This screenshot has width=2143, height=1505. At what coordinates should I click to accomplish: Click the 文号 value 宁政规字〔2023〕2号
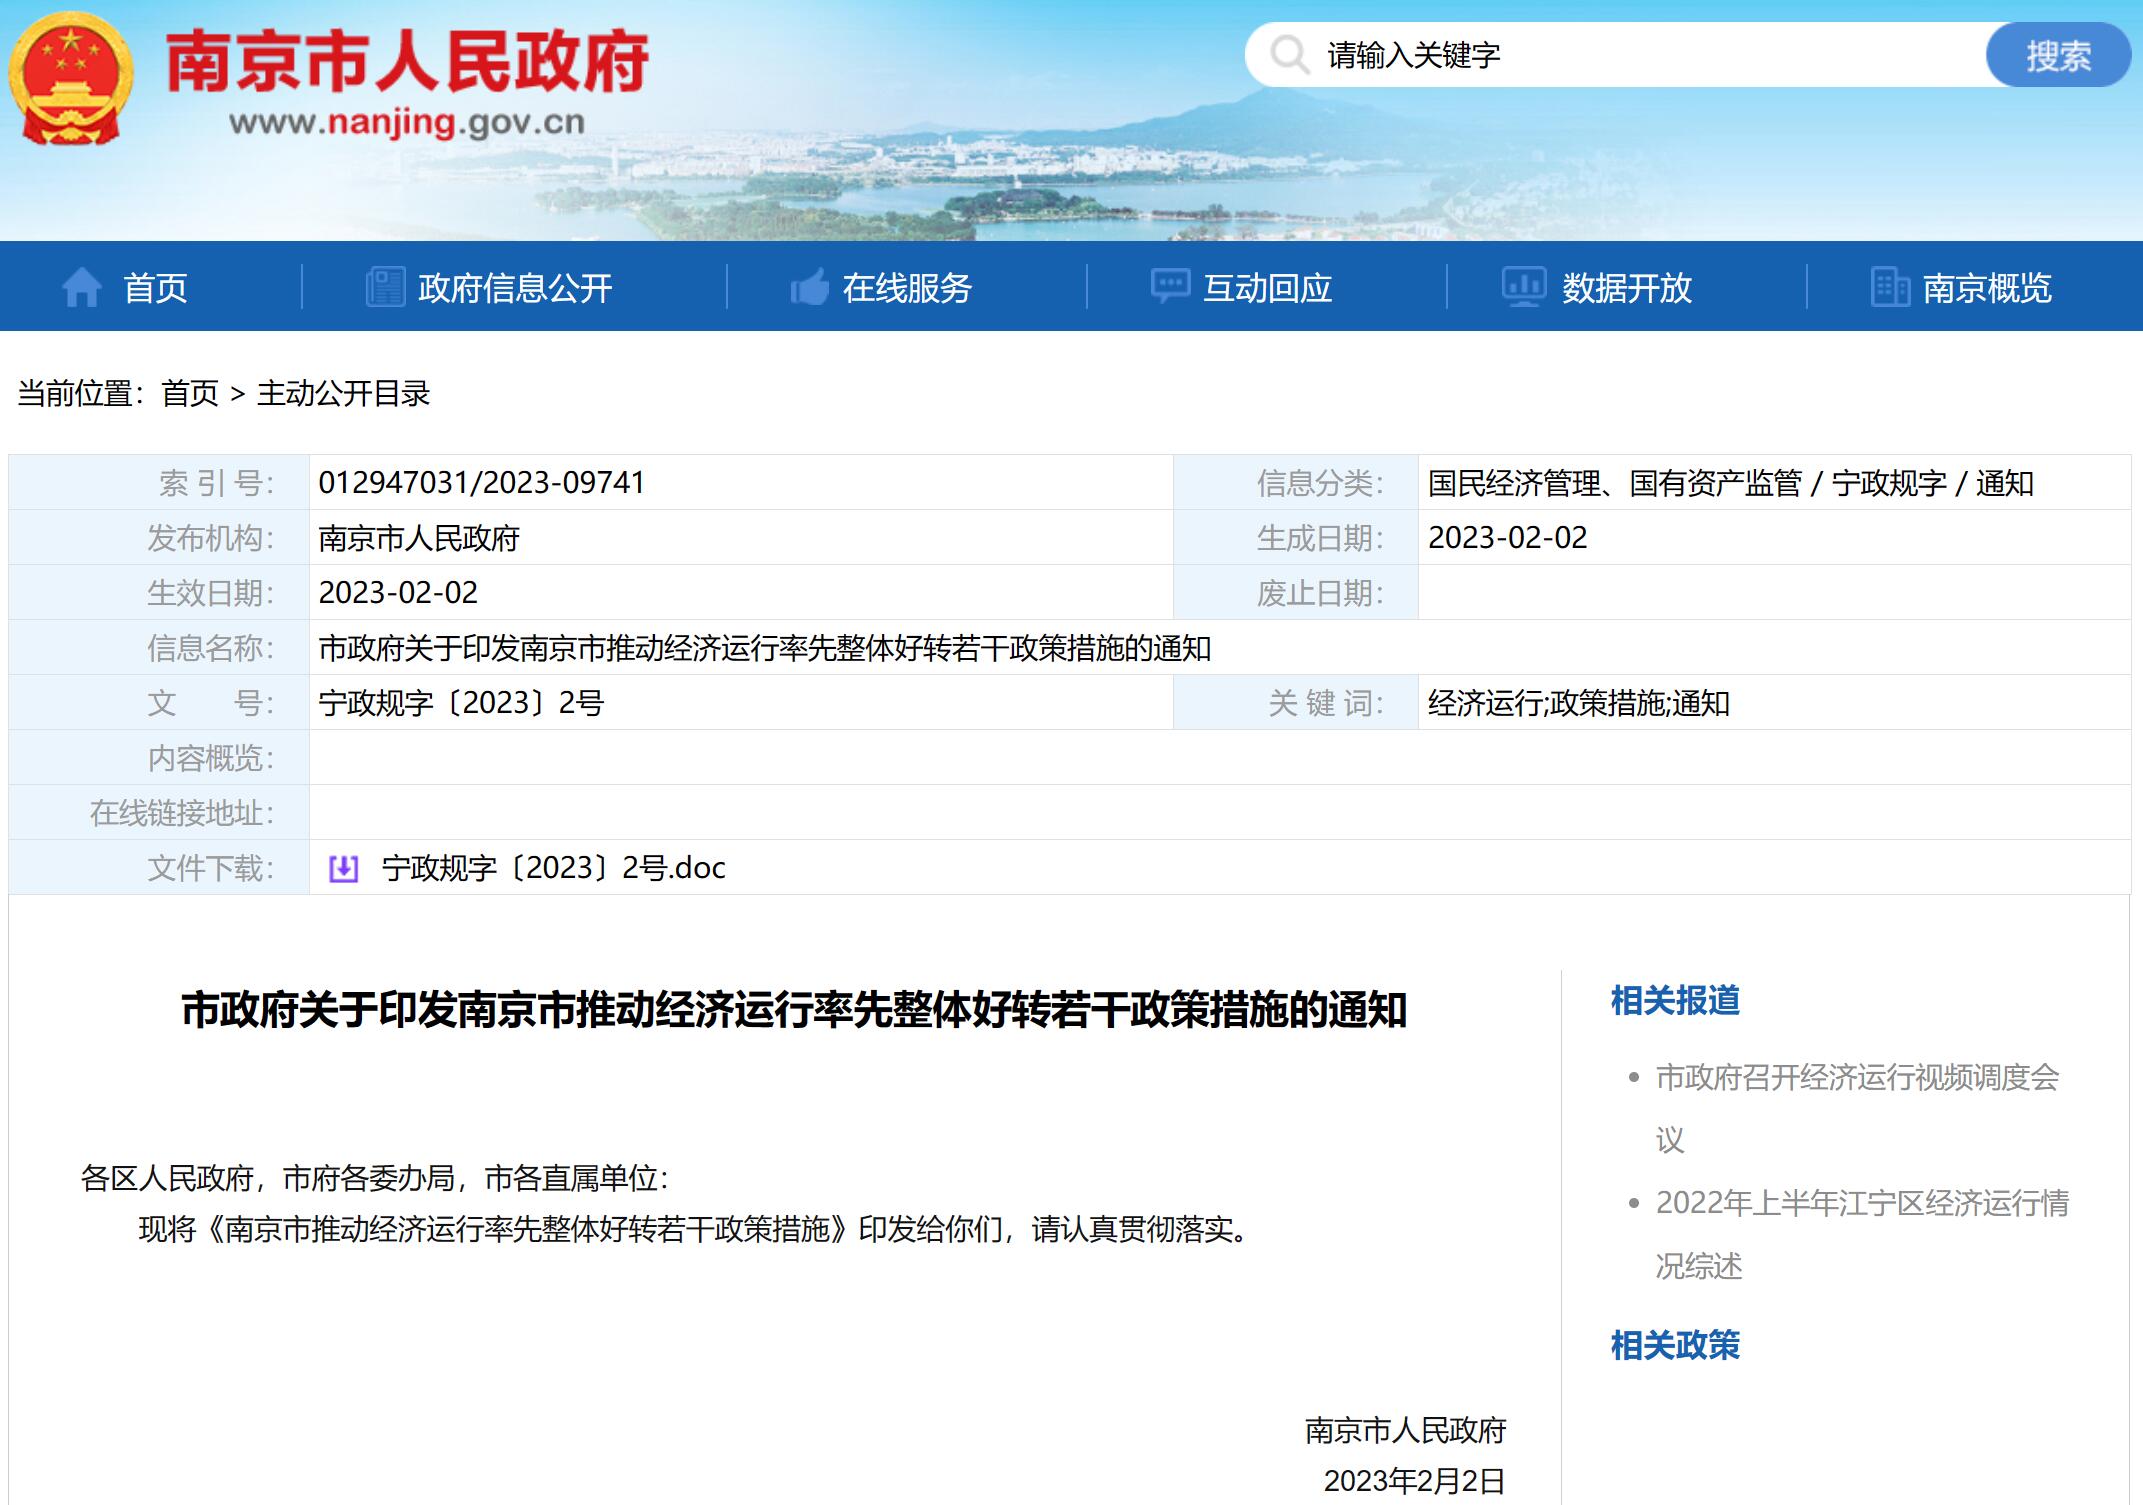pyautogui.click(x=461, y=703)
